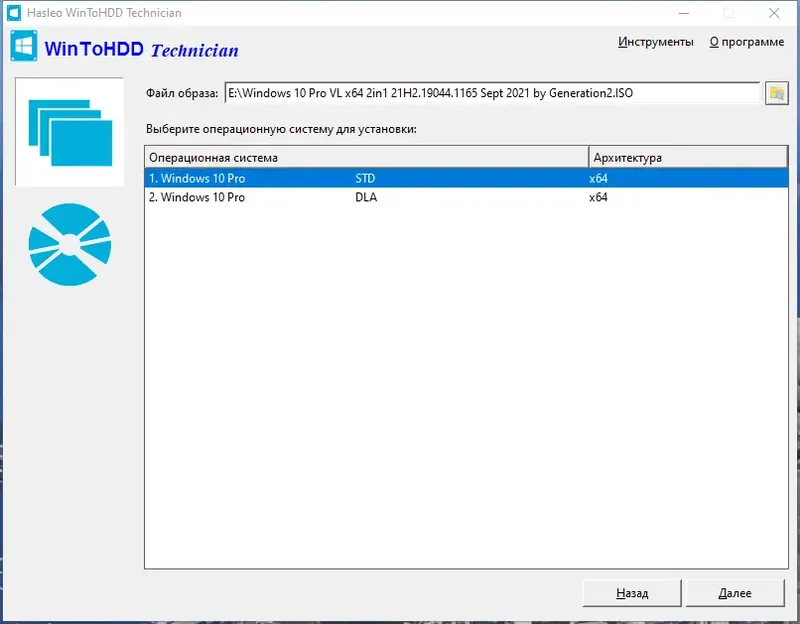This screenshot has height=624, width=800.
Task: Click the DLA edition text
Action: pyautogui.click(x=366, y=197)
